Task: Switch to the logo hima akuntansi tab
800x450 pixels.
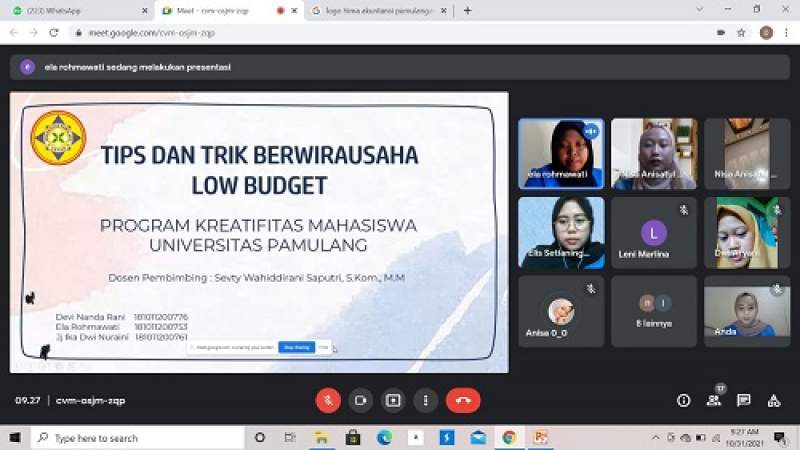Action: 378,10
